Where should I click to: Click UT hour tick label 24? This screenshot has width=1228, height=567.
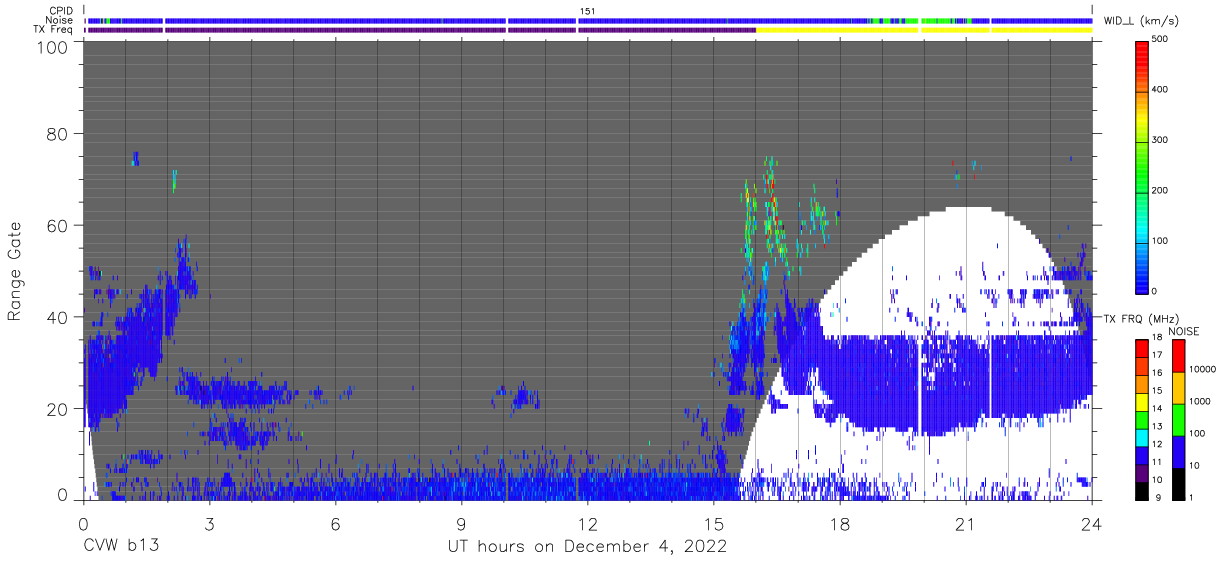[1091, 523]
